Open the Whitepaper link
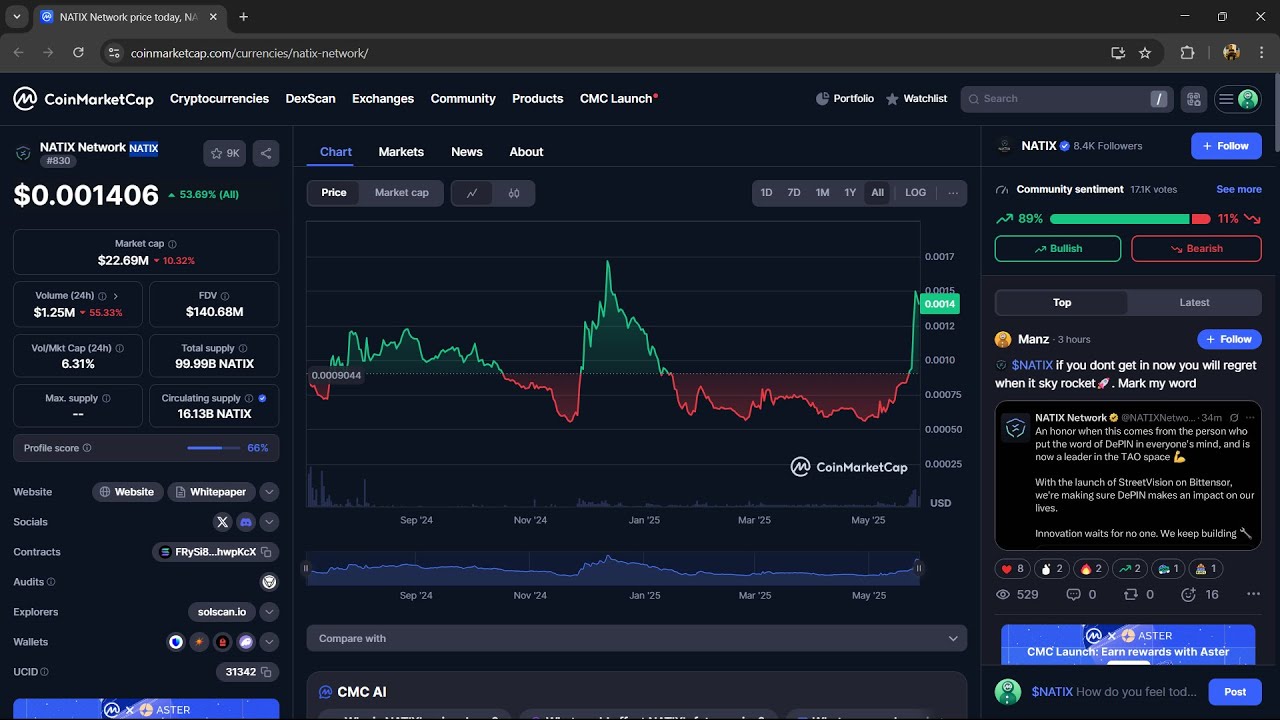The width and height of the screenshot is (1280, 720). pos(211,492)
